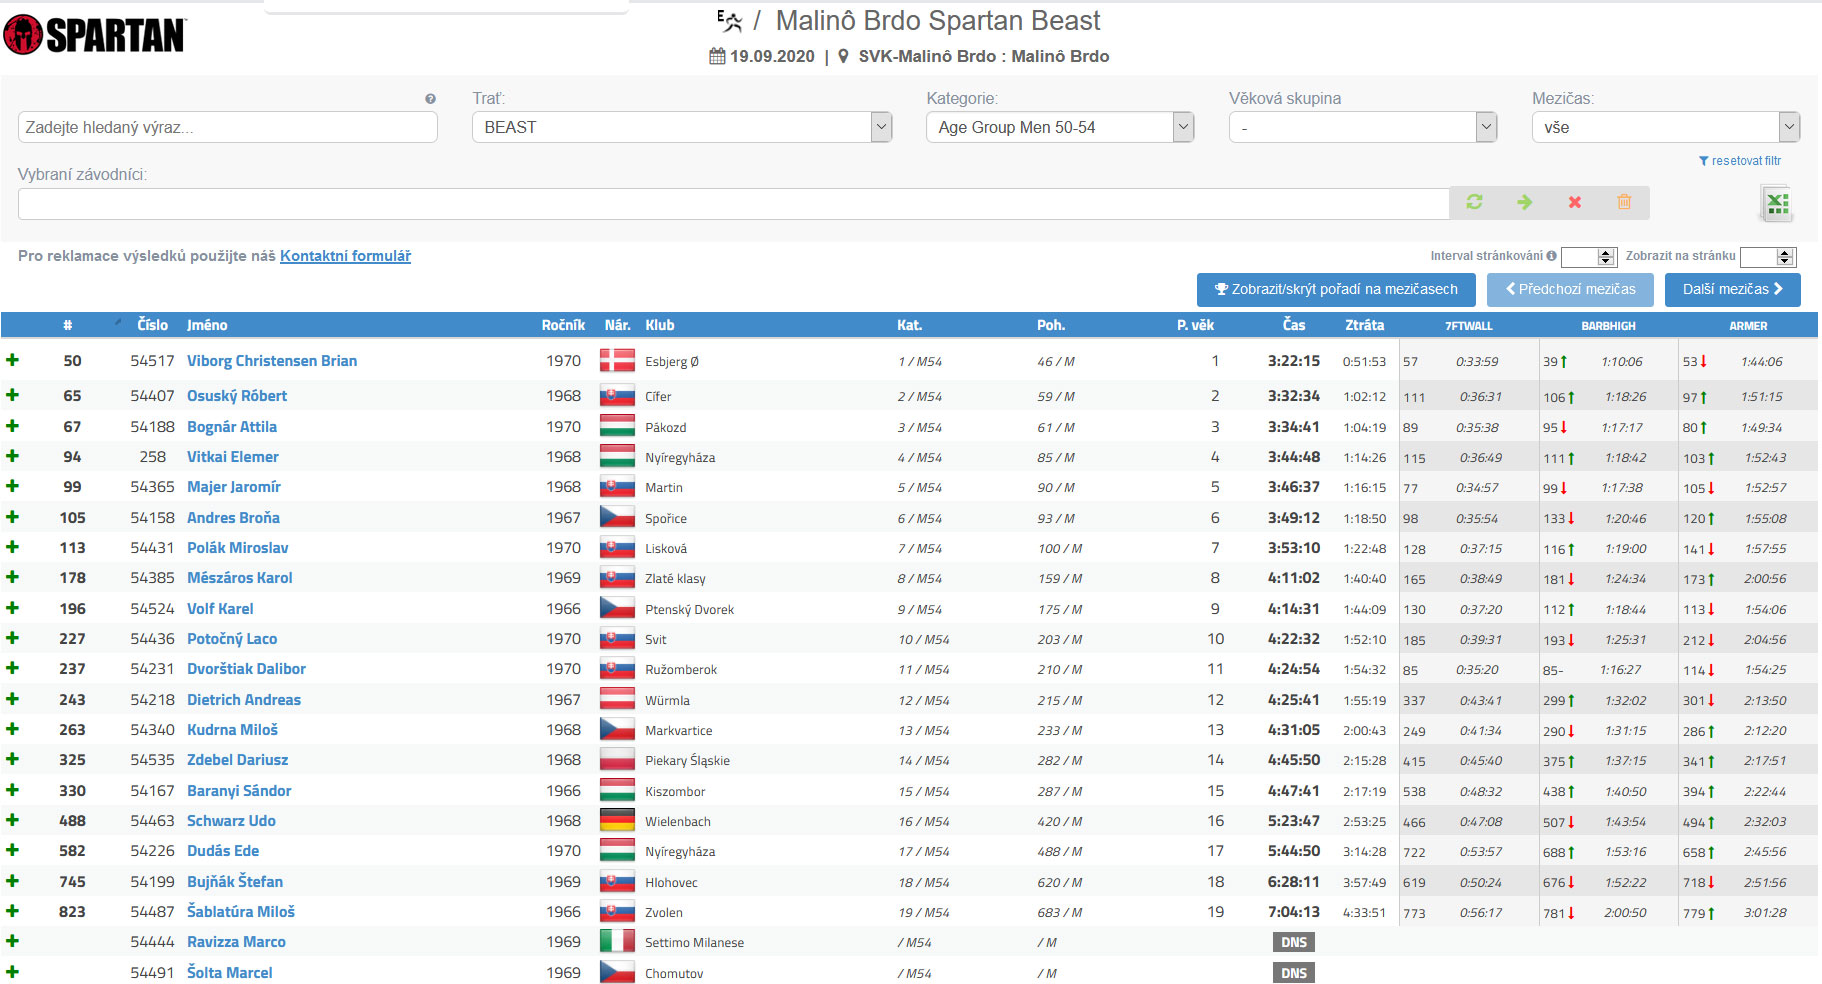Viewport: 1822px width, 984px height.
Task: Add Volf Karel with the plus icon
Action: tap(12, 608)
